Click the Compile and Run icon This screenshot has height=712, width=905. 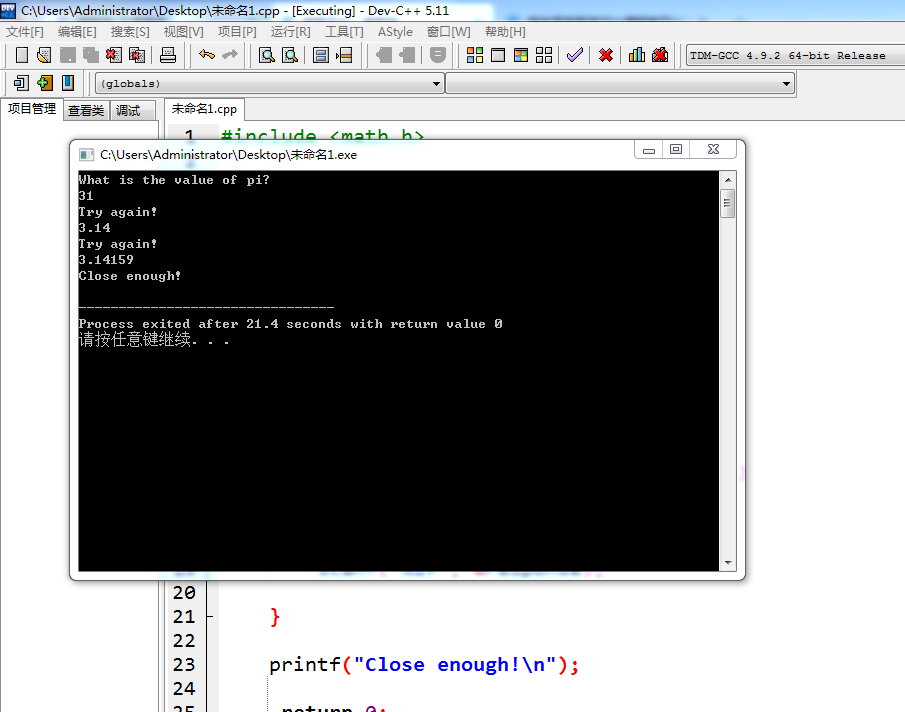pos(521,55)
